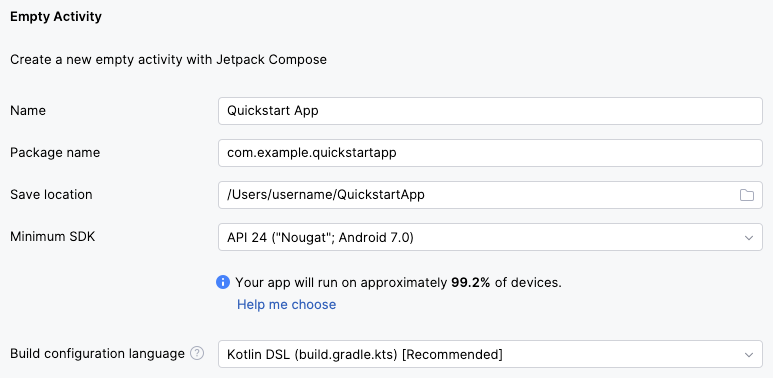The height and width of the screenshot is (378, 773).
Task: Click the Minimum SDK label
Action: (x=52, y=237)
